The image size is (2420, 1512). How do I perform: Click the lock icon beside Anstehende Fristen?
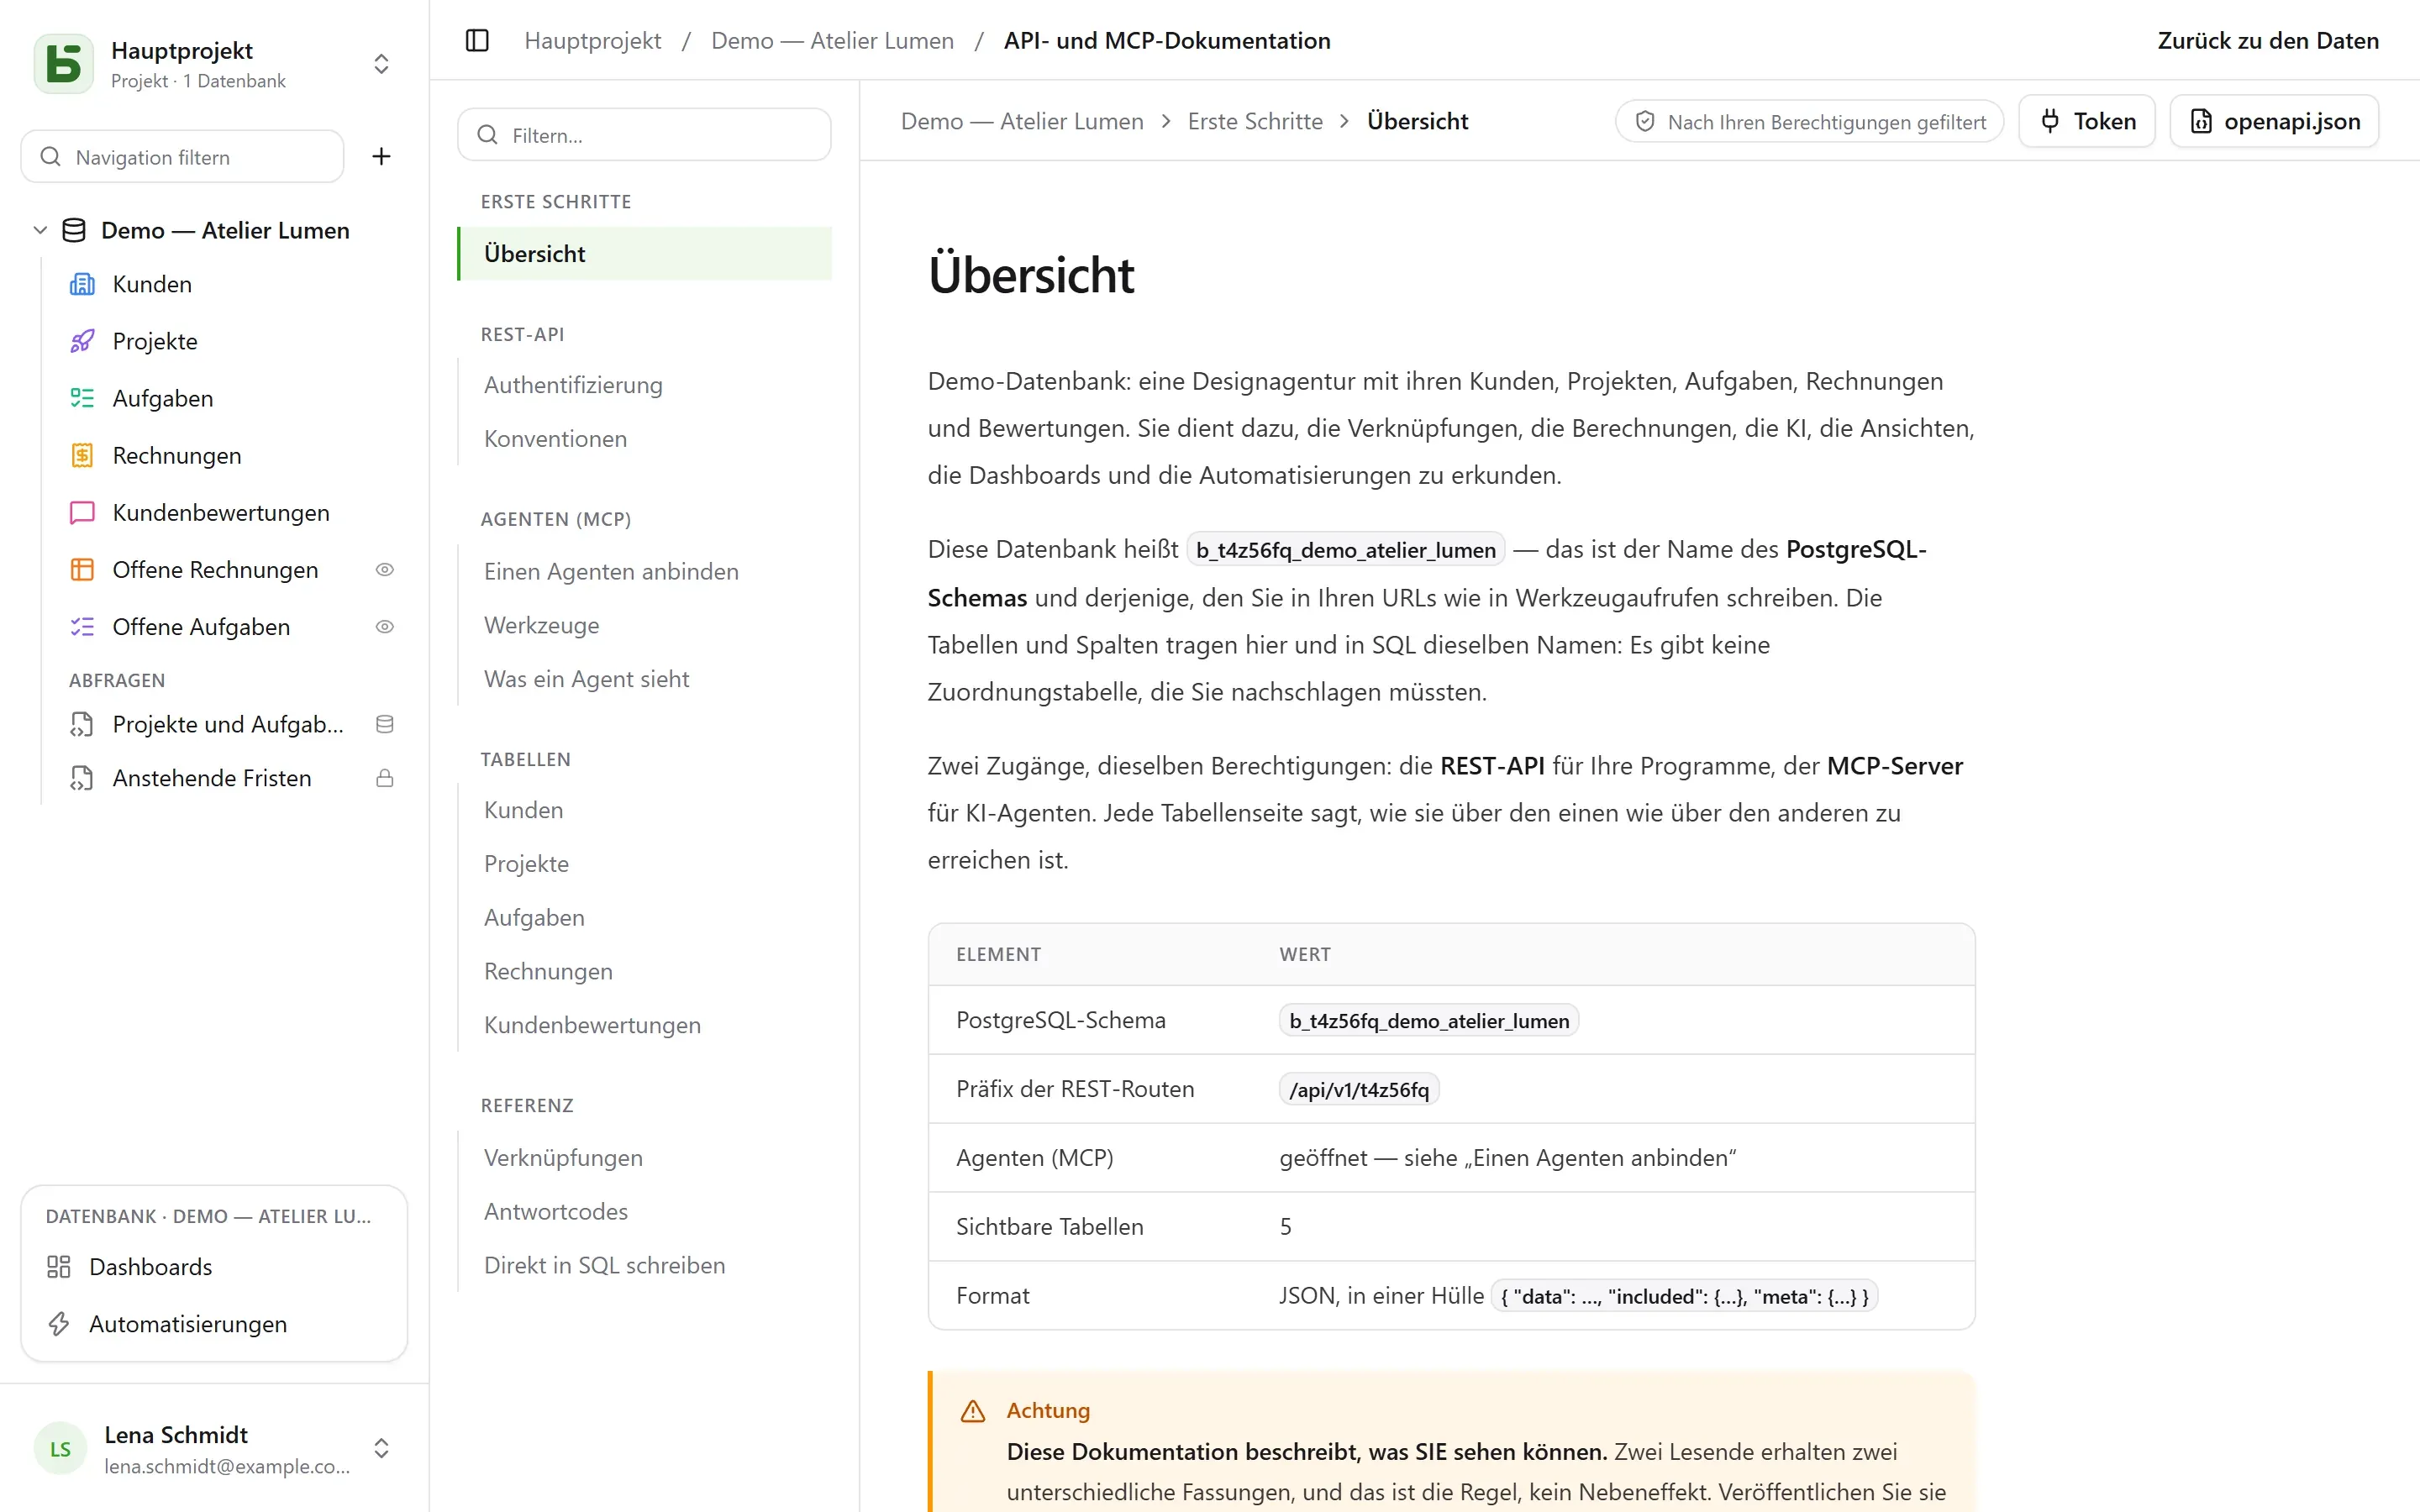pos(385,779)
